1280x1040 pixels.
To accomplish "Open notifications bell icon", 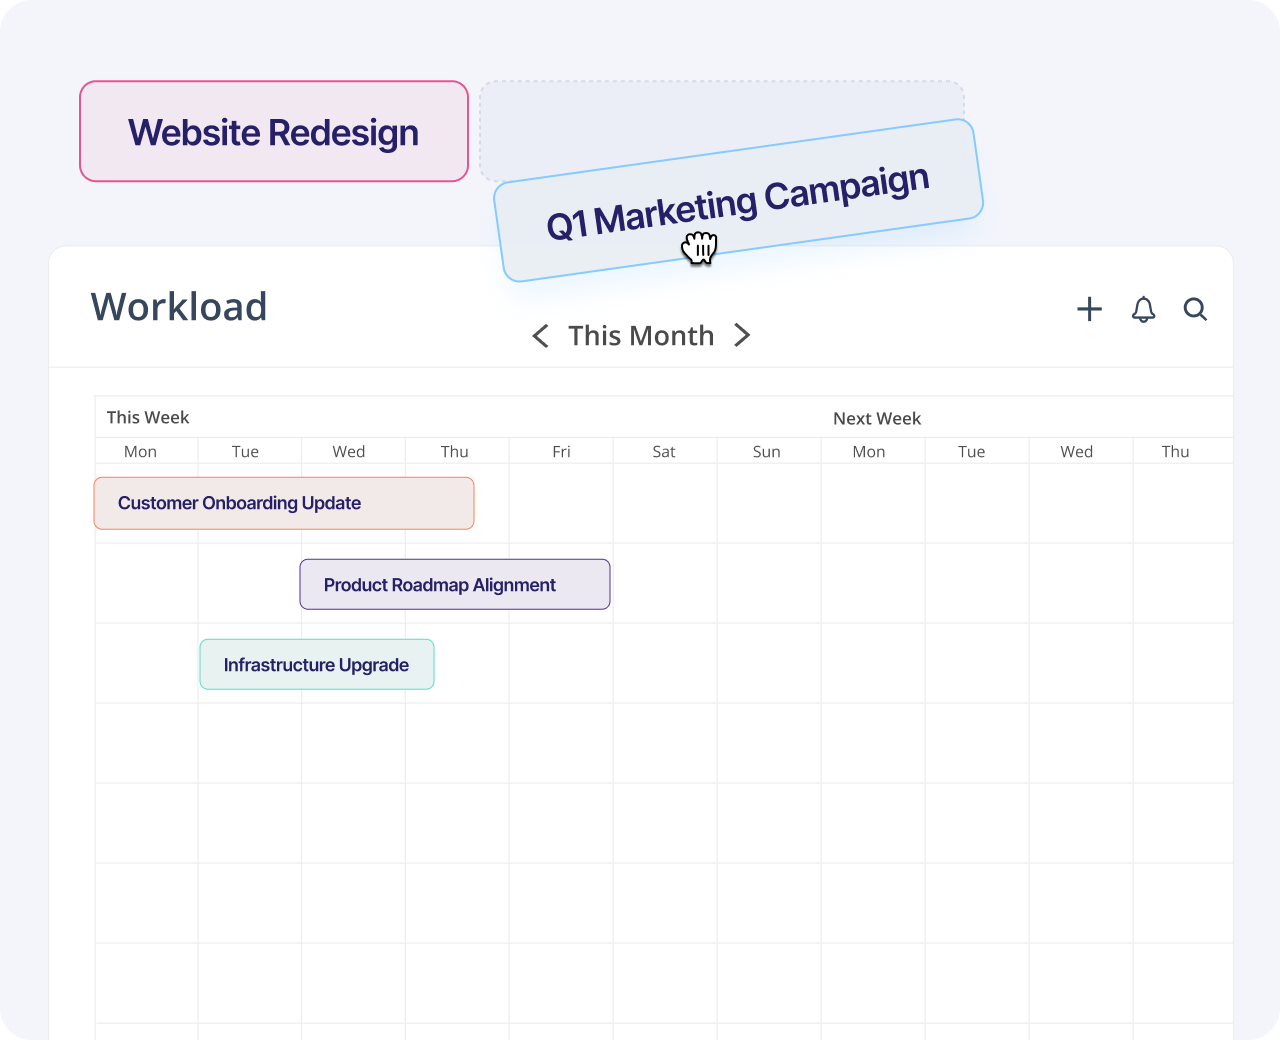I will [1143, 309].
